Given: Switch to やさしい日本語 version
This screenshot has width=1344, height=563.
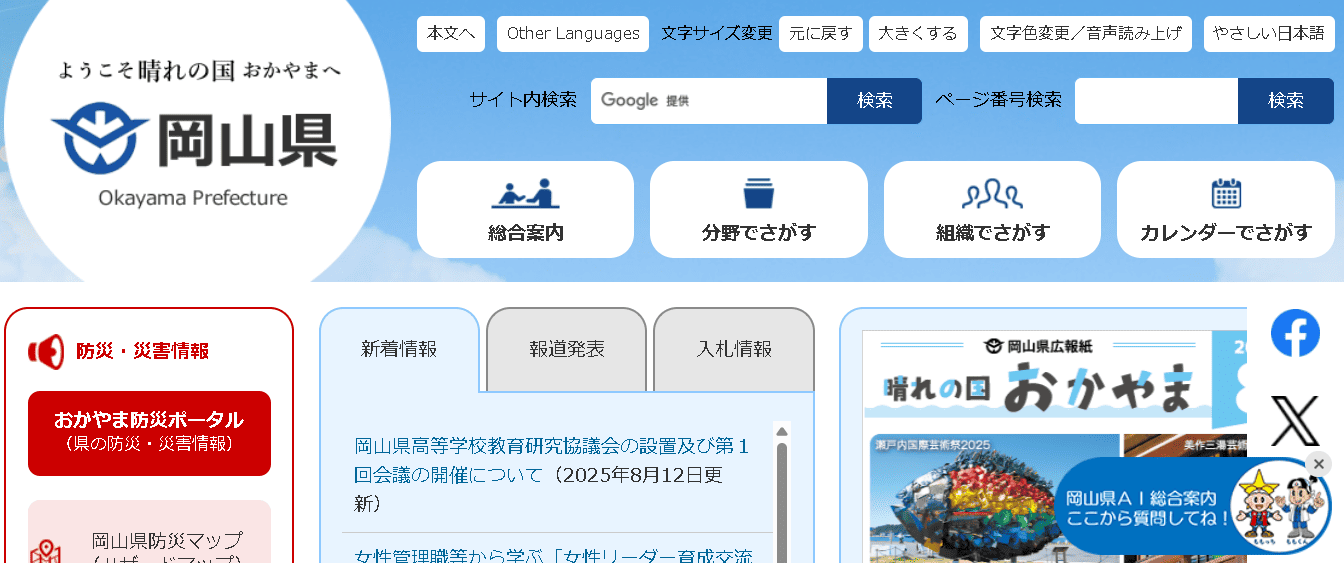Looking at the screenshot, I should click(x=1268, y=34).
